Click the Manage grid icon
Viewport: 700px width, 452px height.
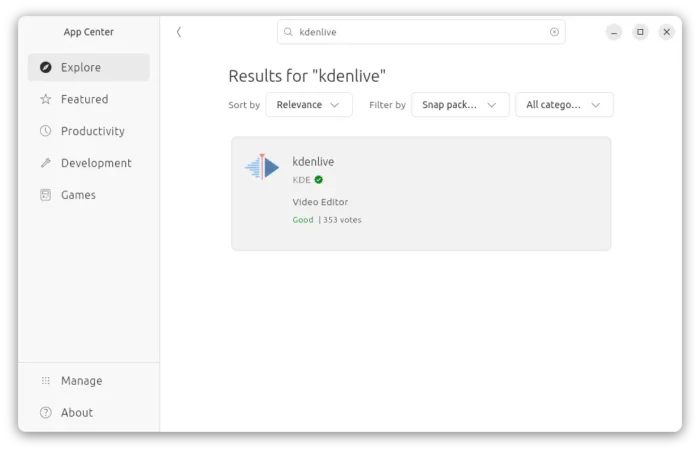pyautogui.click(x=45, y=381)
